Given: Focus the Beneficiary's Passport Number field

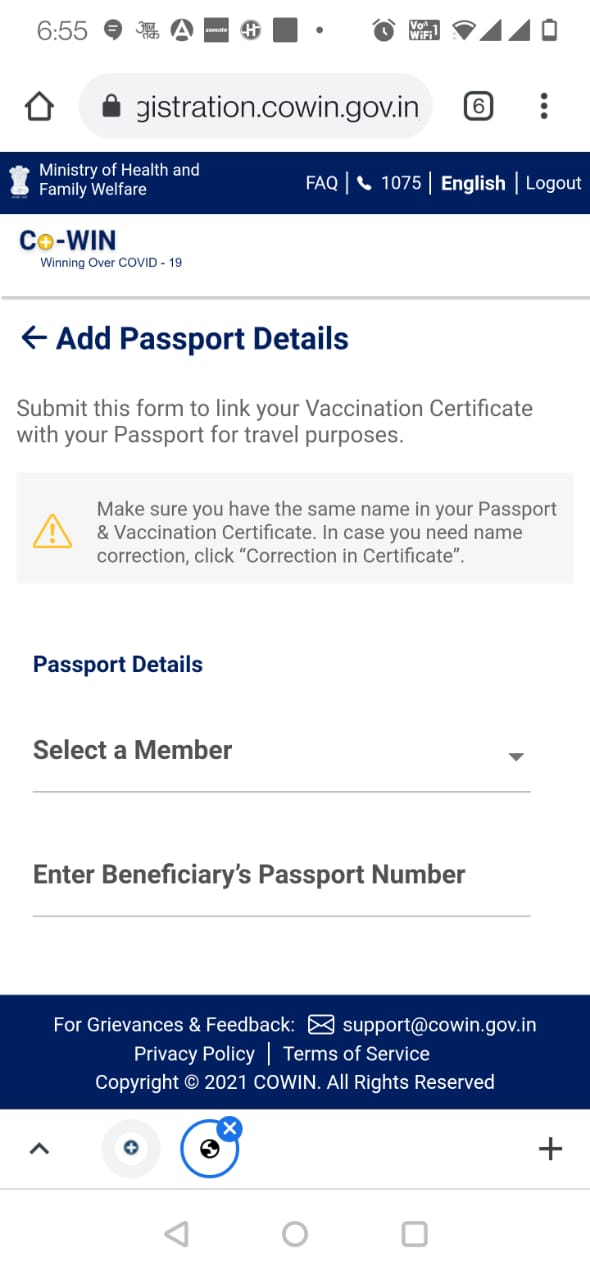Looking at the screenshot, I should pos(281,879).
